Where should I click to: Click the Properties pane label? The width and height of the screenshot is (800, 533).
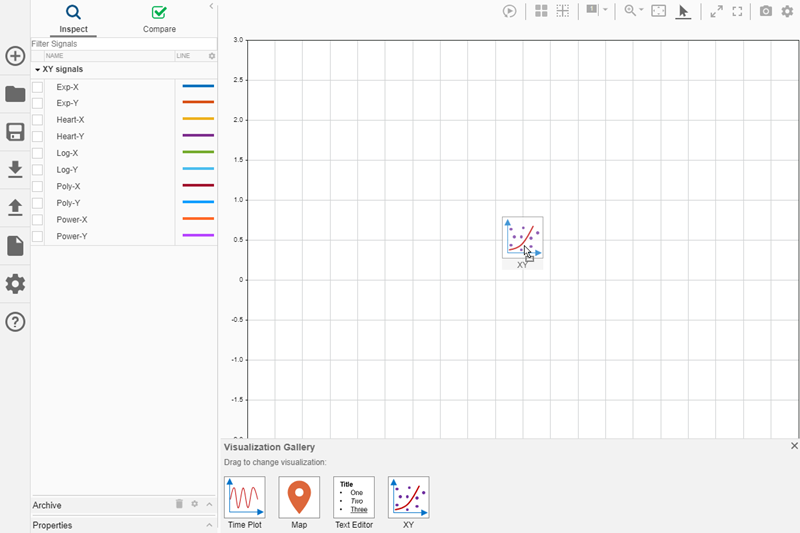pyautogui.click(x=52, y=525)
